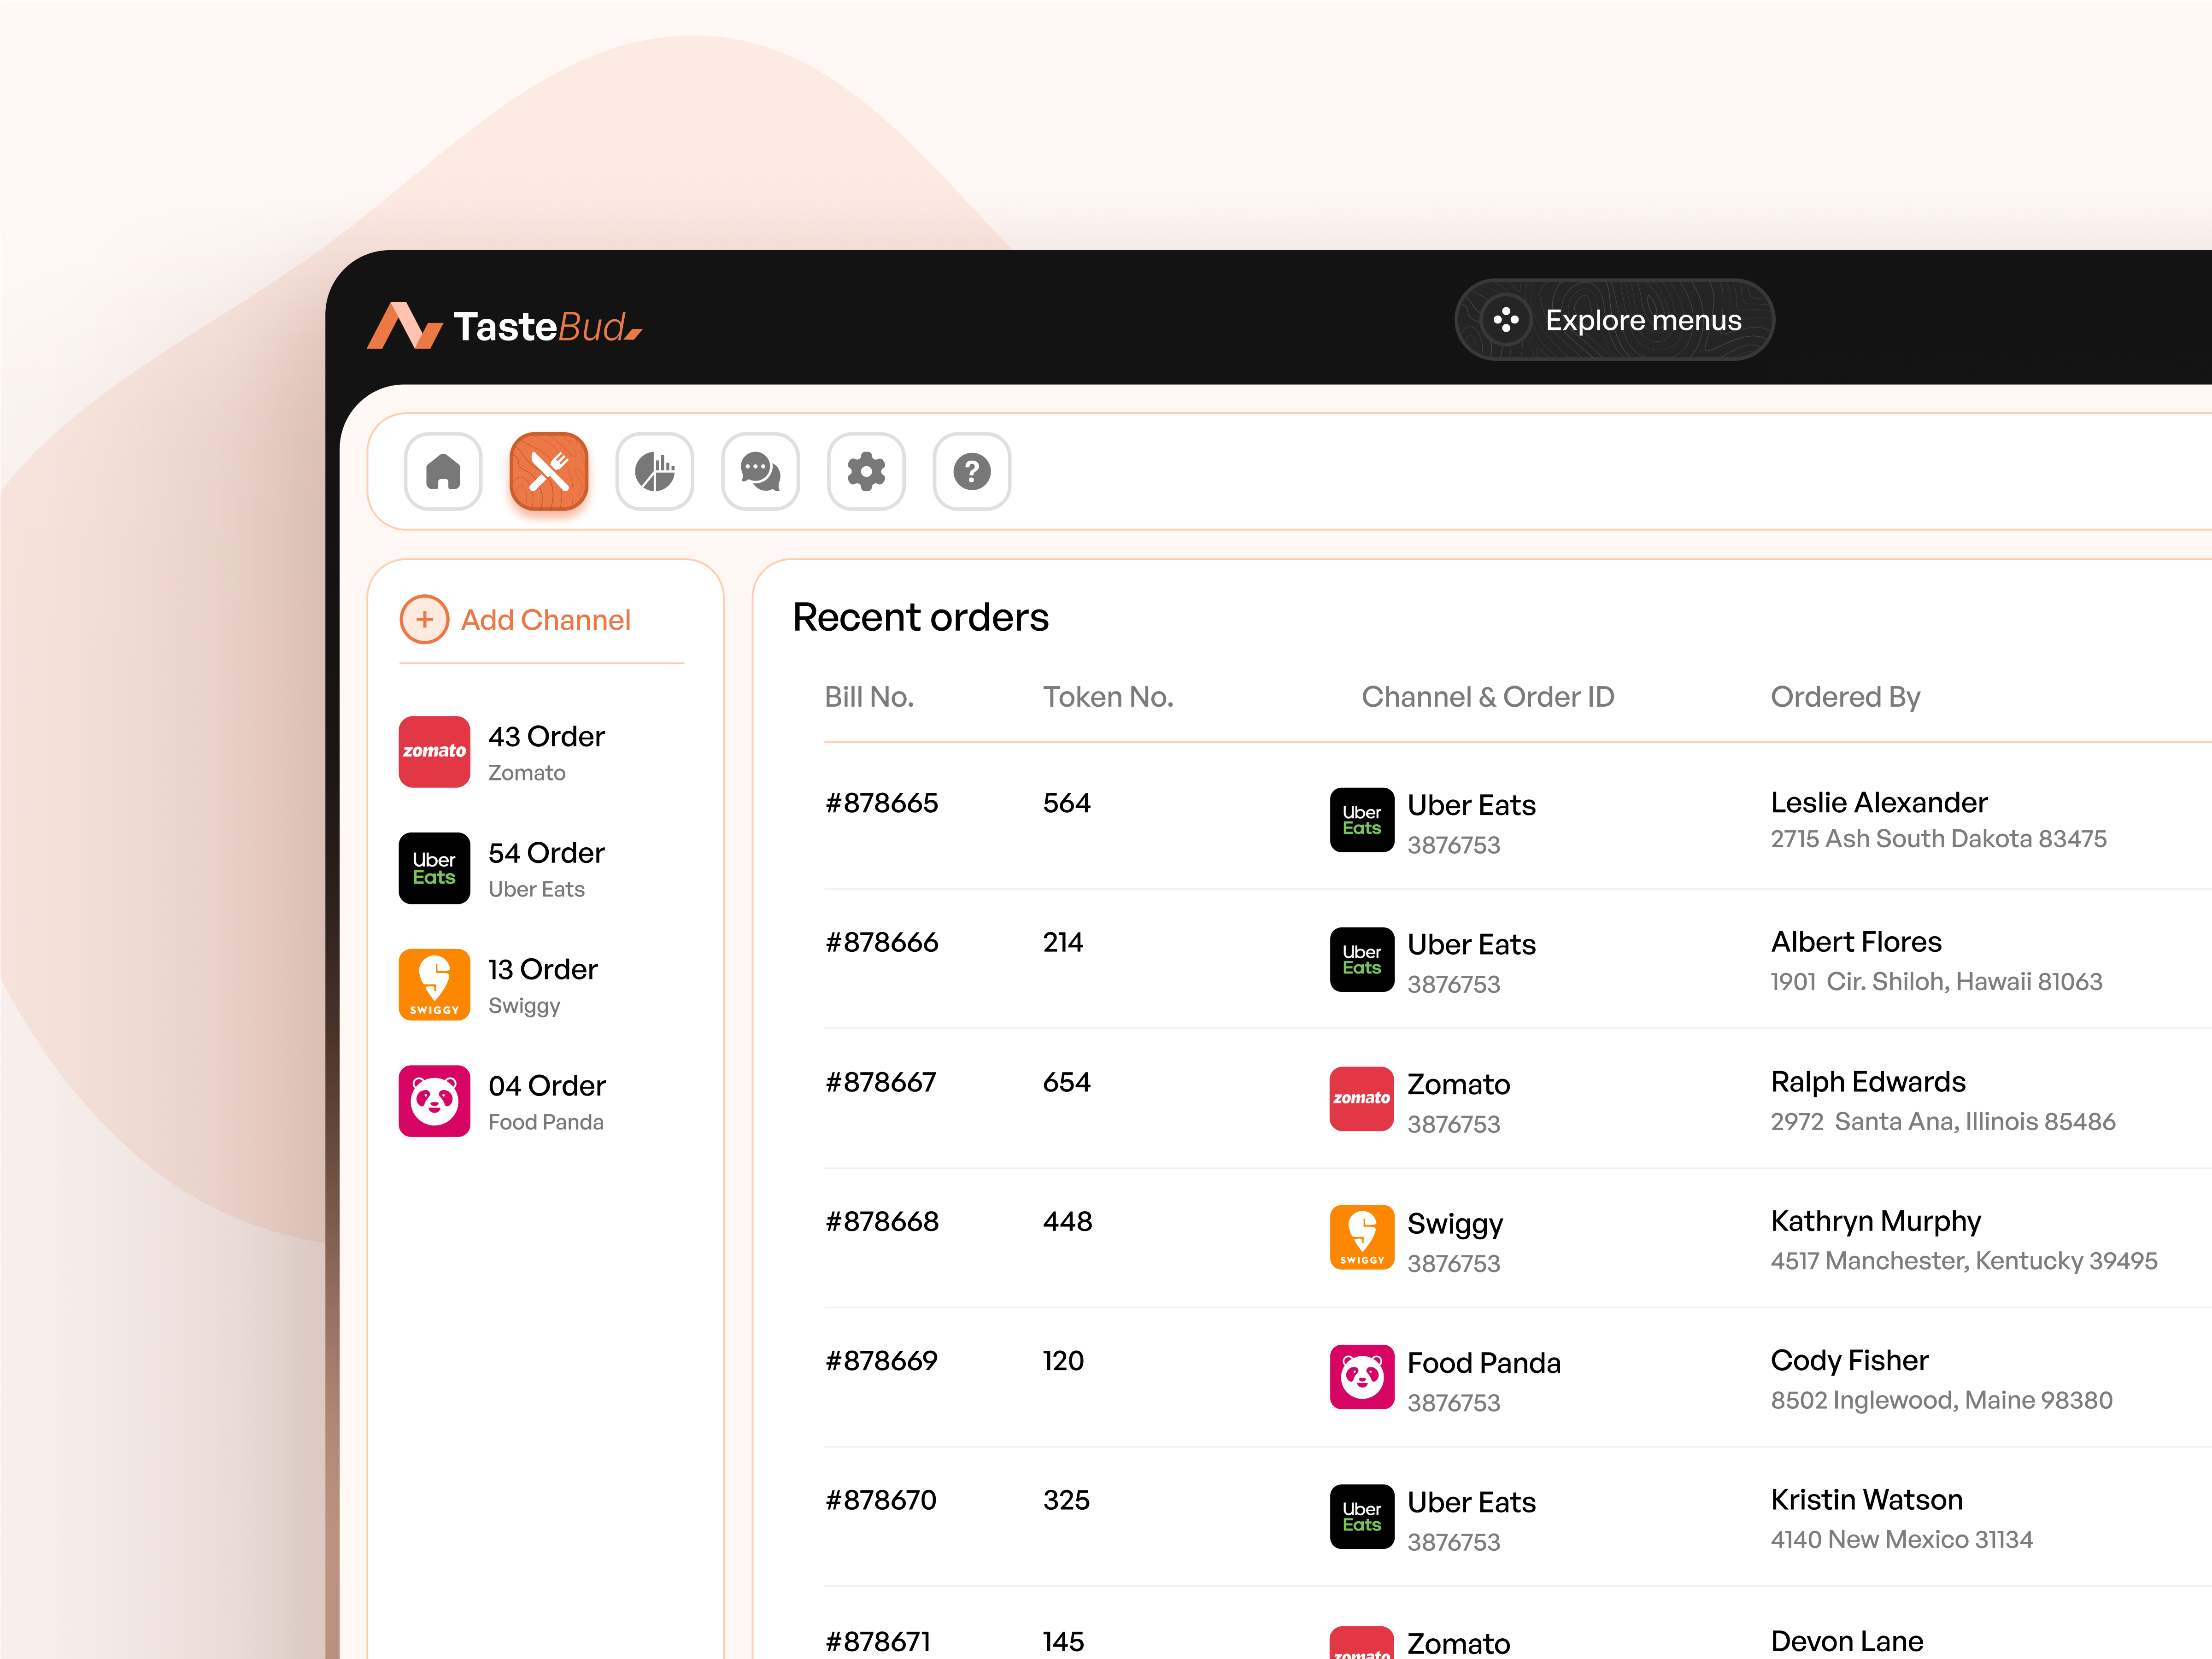Image resolution: width=2212 pixels, height=1659 pixels.
Task: Click the Add Channel link
Action: pyautogui.click(x=545, y=620)
